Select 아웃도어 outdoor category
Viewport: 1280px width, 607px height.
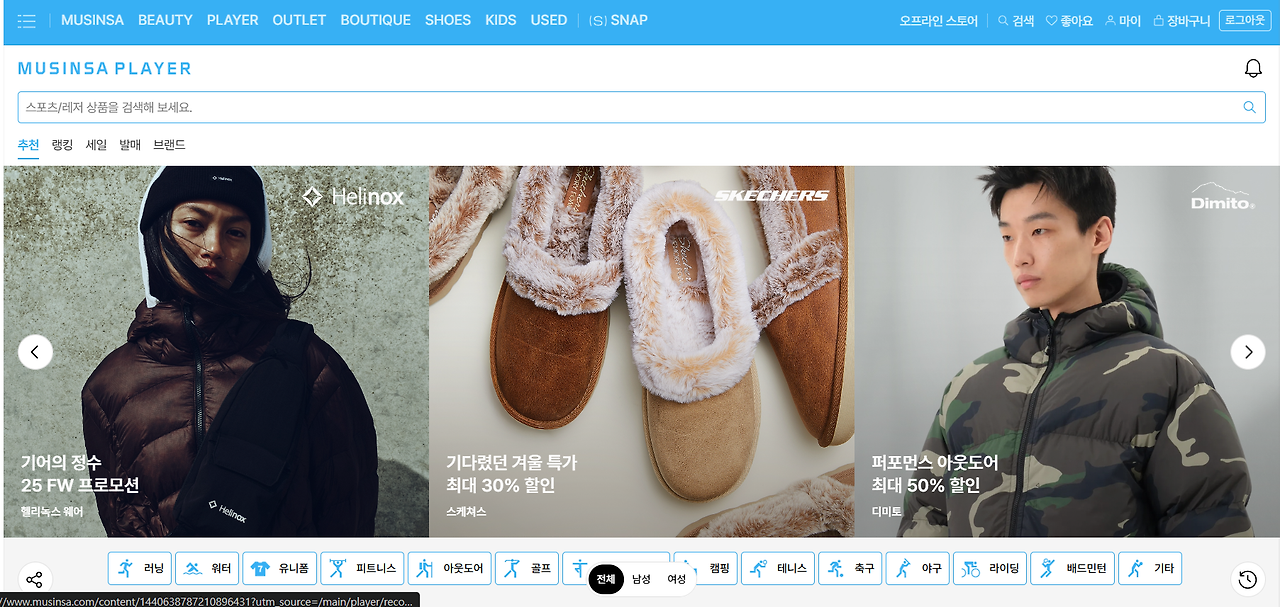pos(449,568)
